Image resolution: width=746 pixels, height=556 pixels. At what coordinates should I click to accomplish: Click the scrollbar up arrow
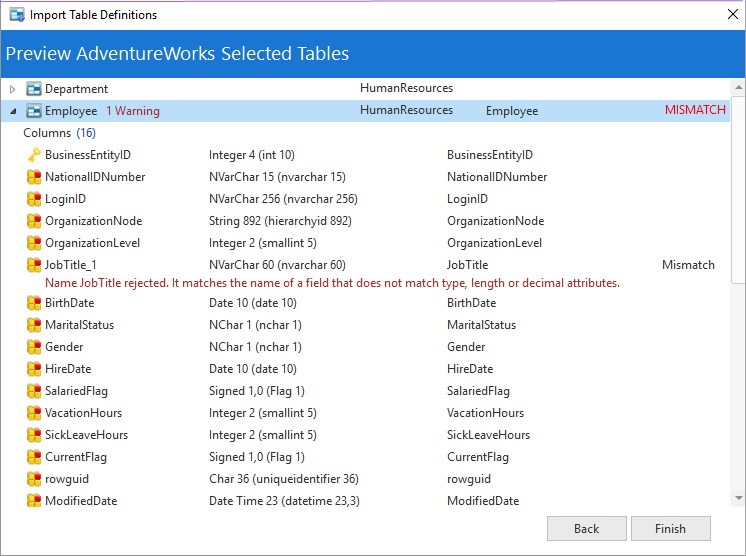[738, 85]
